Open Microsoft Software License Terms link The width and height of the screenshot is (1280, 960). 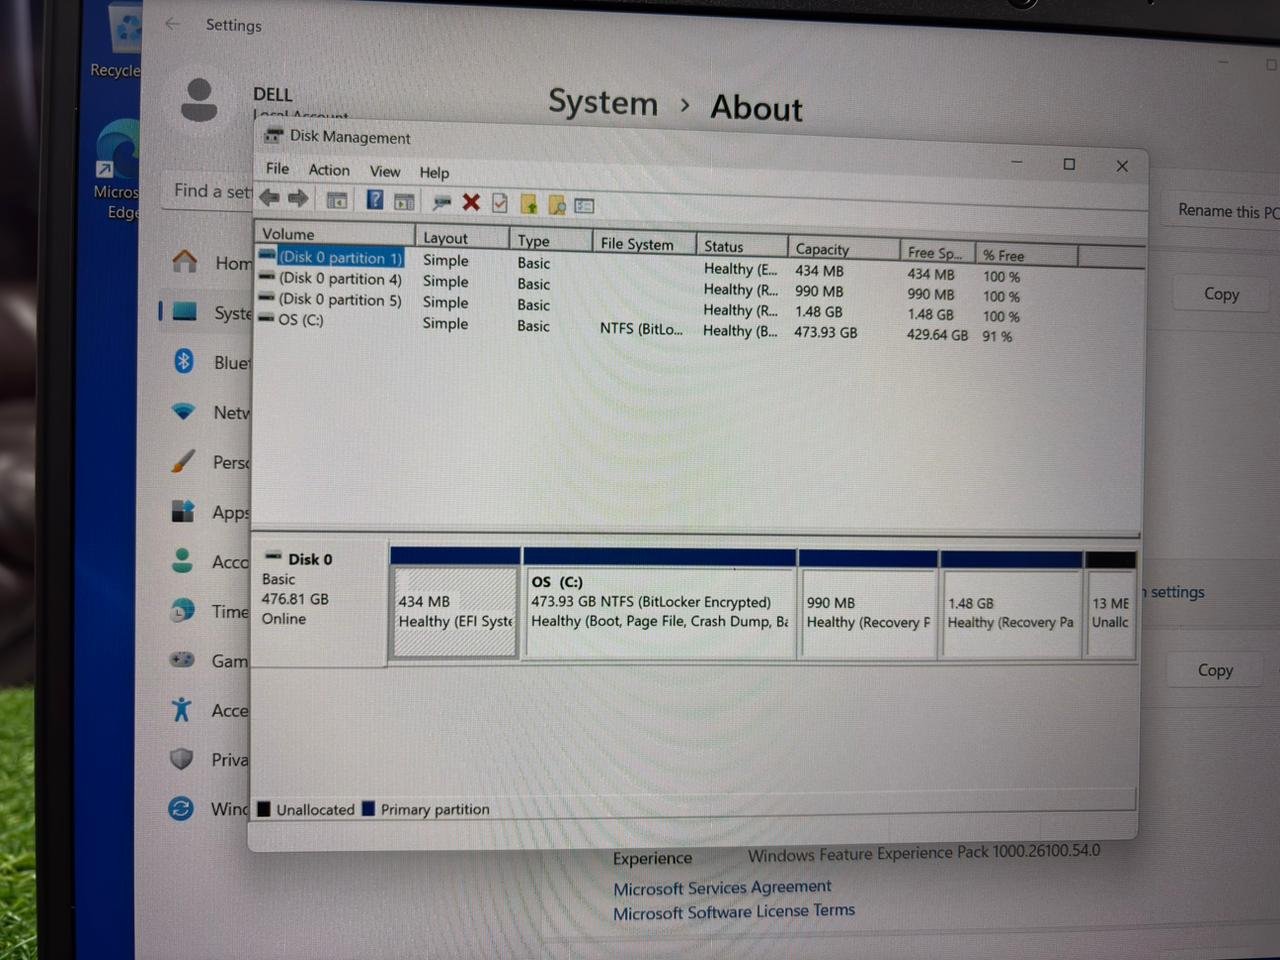point(733,912)
